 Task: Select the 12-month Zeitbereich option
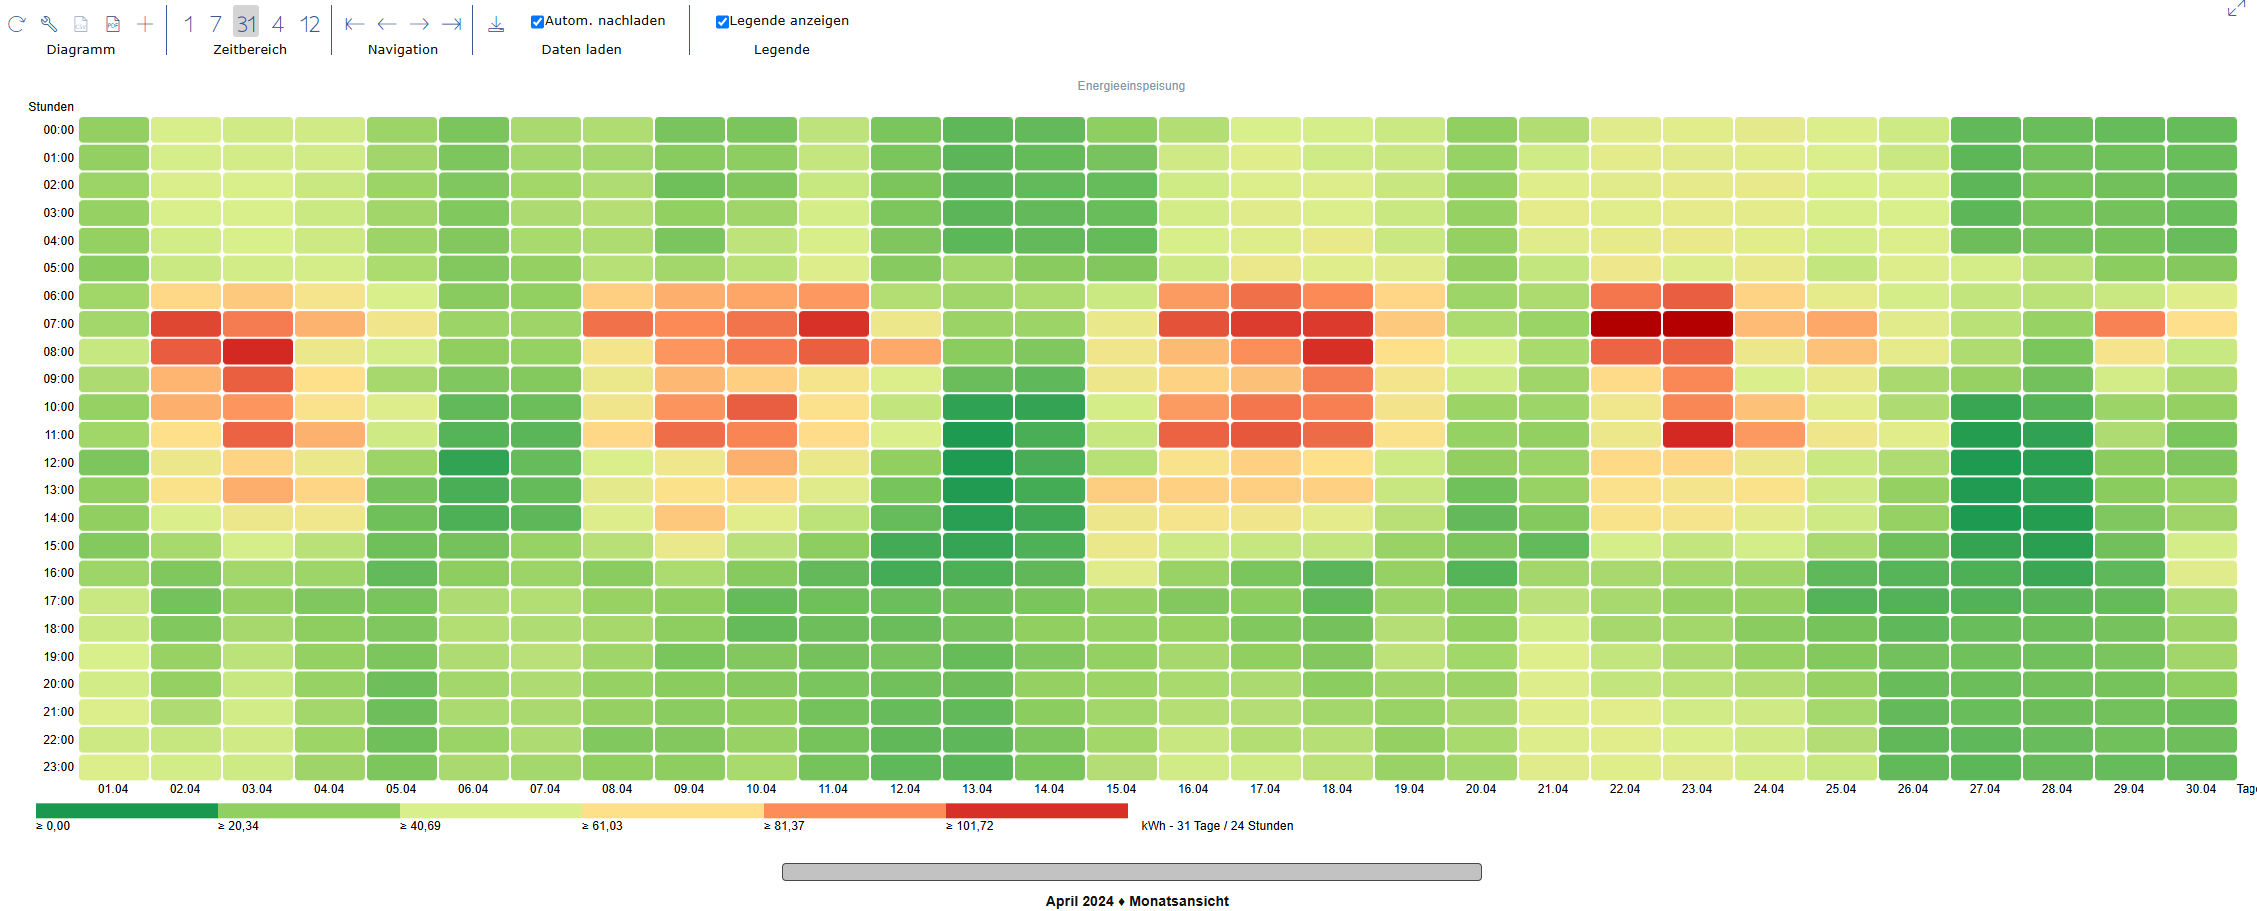[309, 23]
